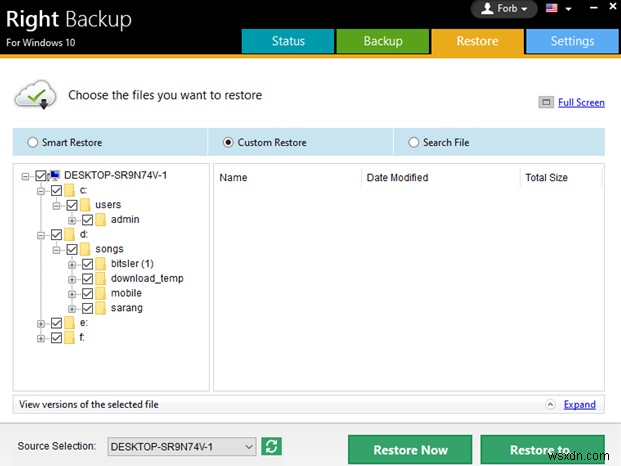This screenshot has width=621, height=466.
Task: Open the Full Screen link
Action: pyautogui.click(x=581, y=102)
